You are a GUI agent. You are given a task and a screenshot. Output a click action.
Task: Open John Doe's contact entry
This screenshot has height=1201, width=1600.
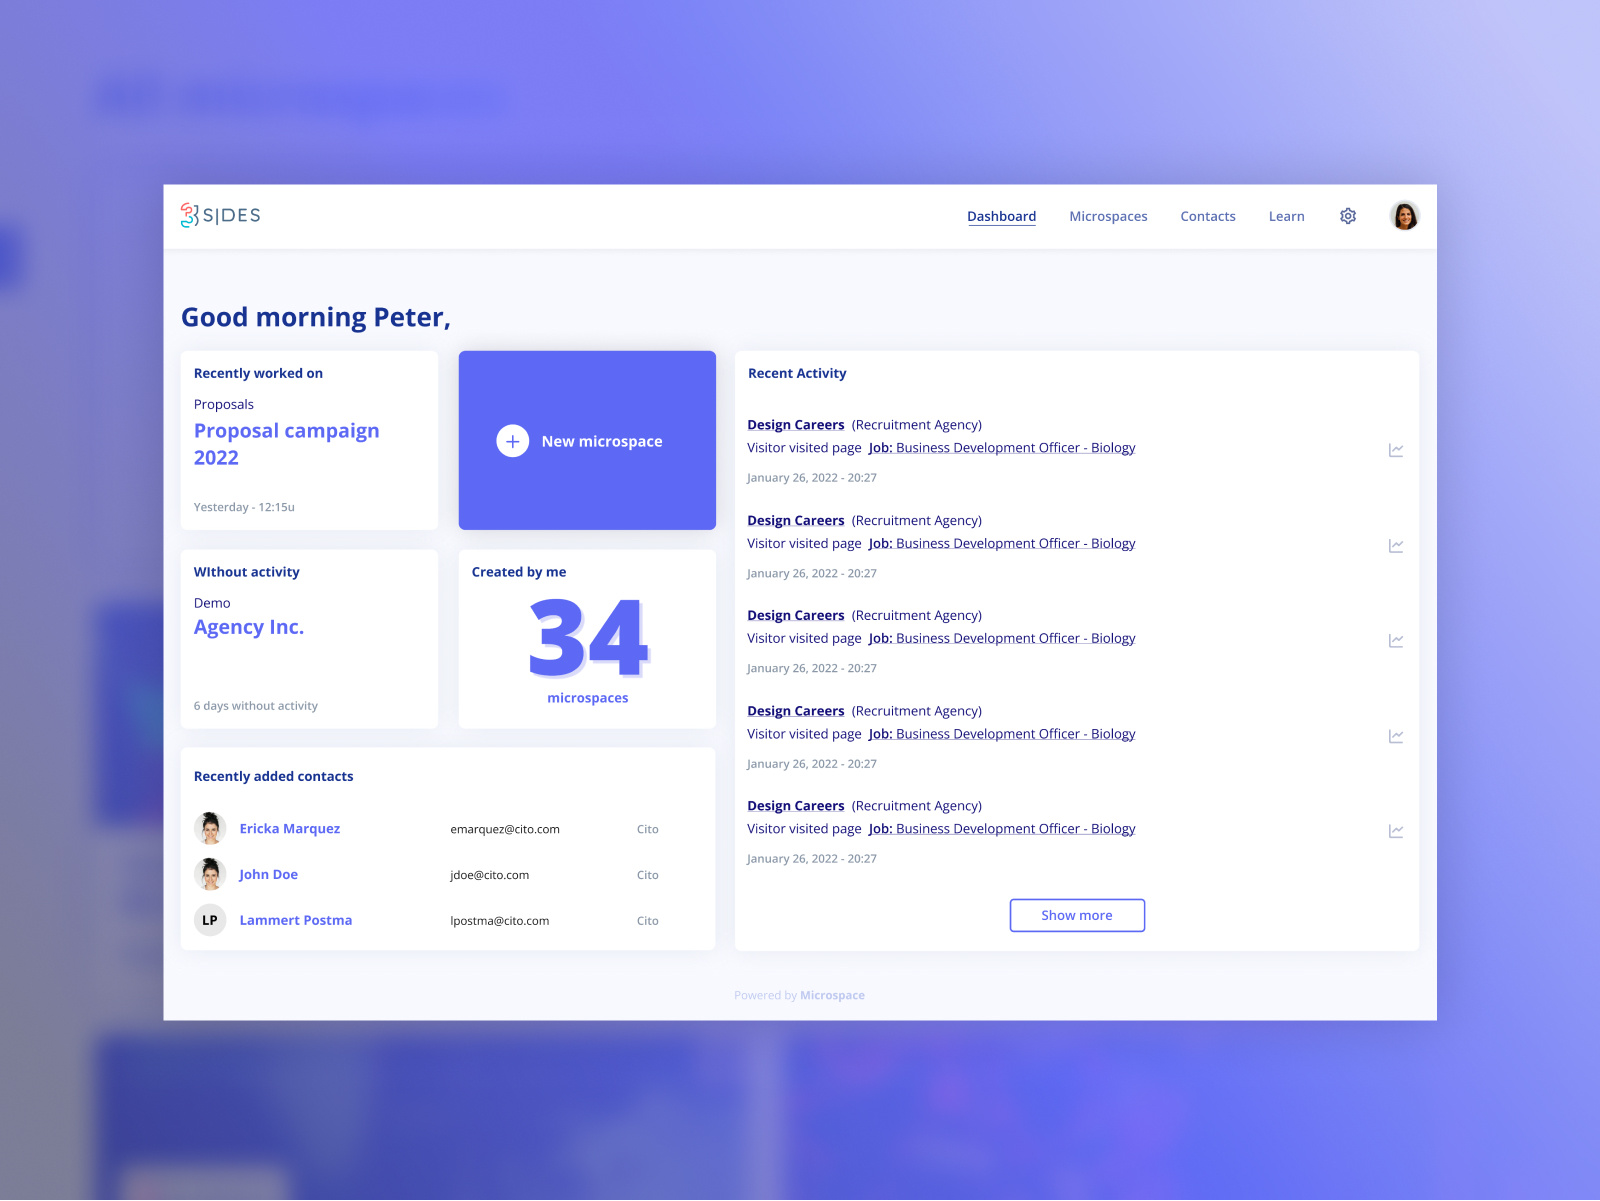point(268,874)
